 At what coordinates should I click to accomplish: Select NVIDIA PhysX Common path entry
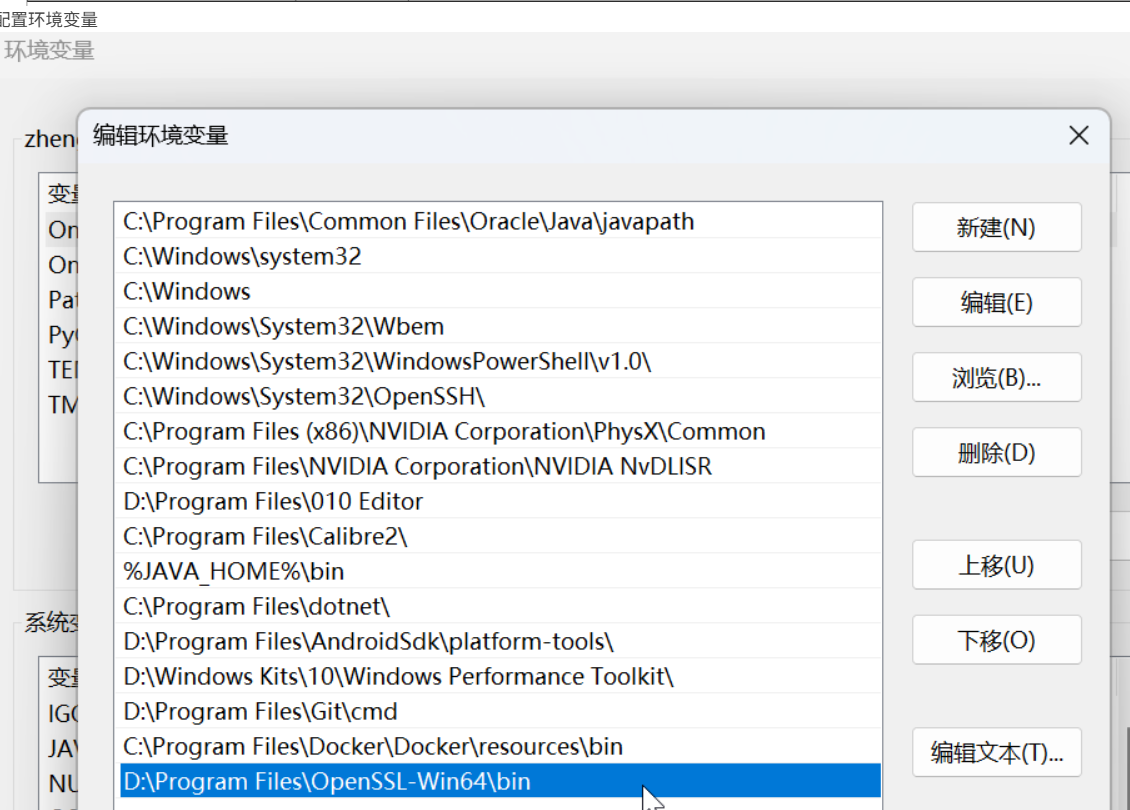click(x=444, y=431)
